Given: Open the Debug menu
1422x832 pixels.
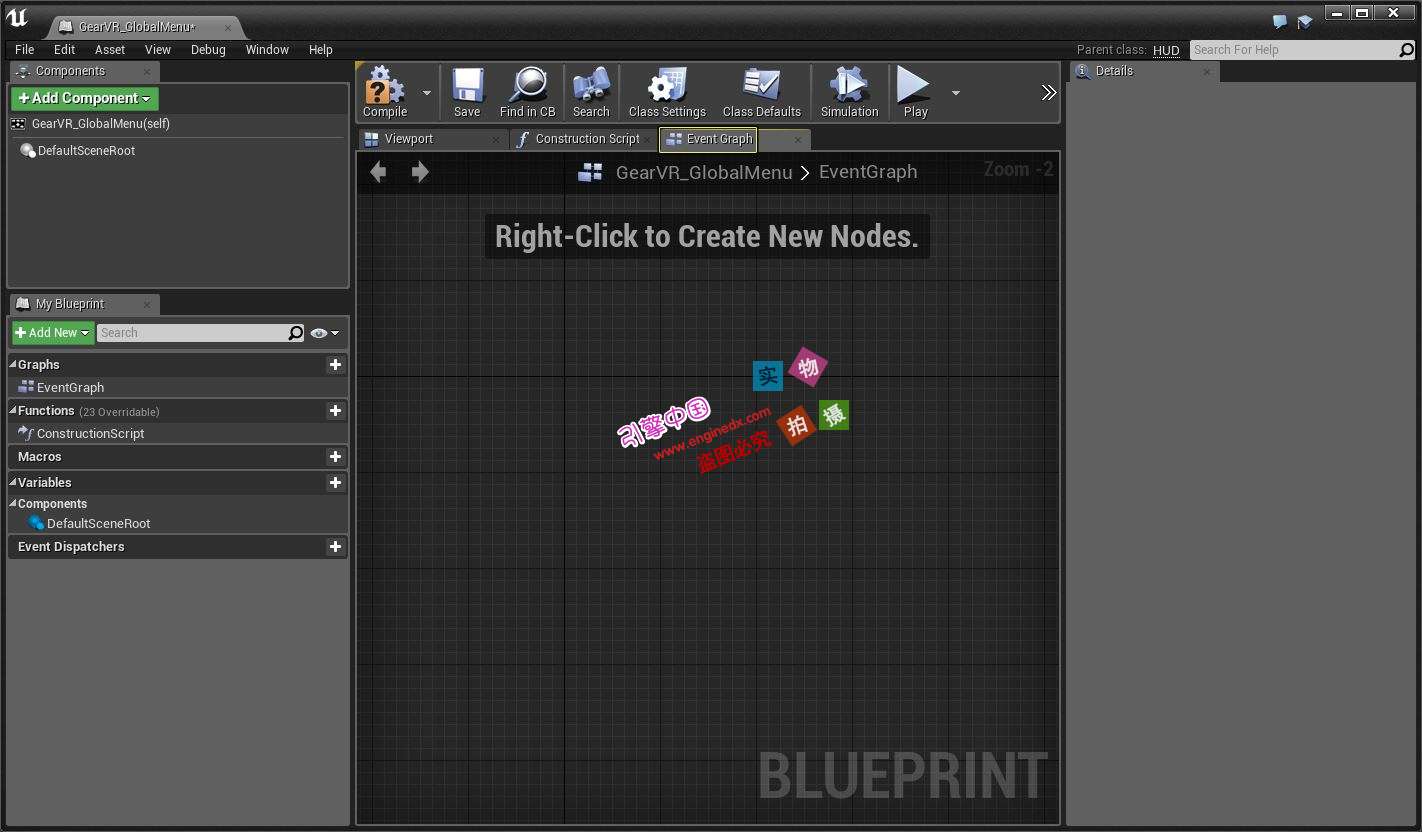Looking at the screenshot, I should [208, 49].
